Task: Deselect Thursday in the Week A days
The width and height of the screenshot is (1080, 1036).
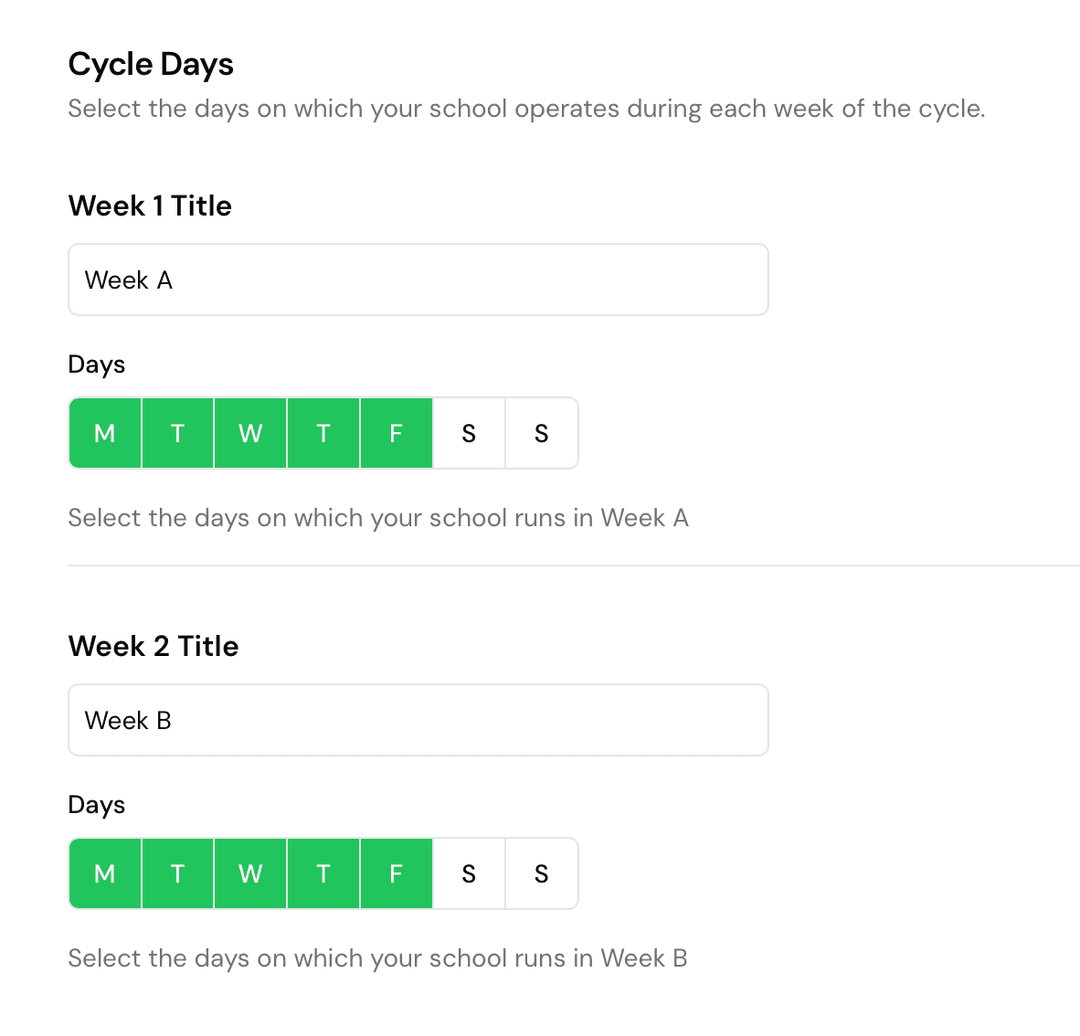Action: (x=323, y=433)
